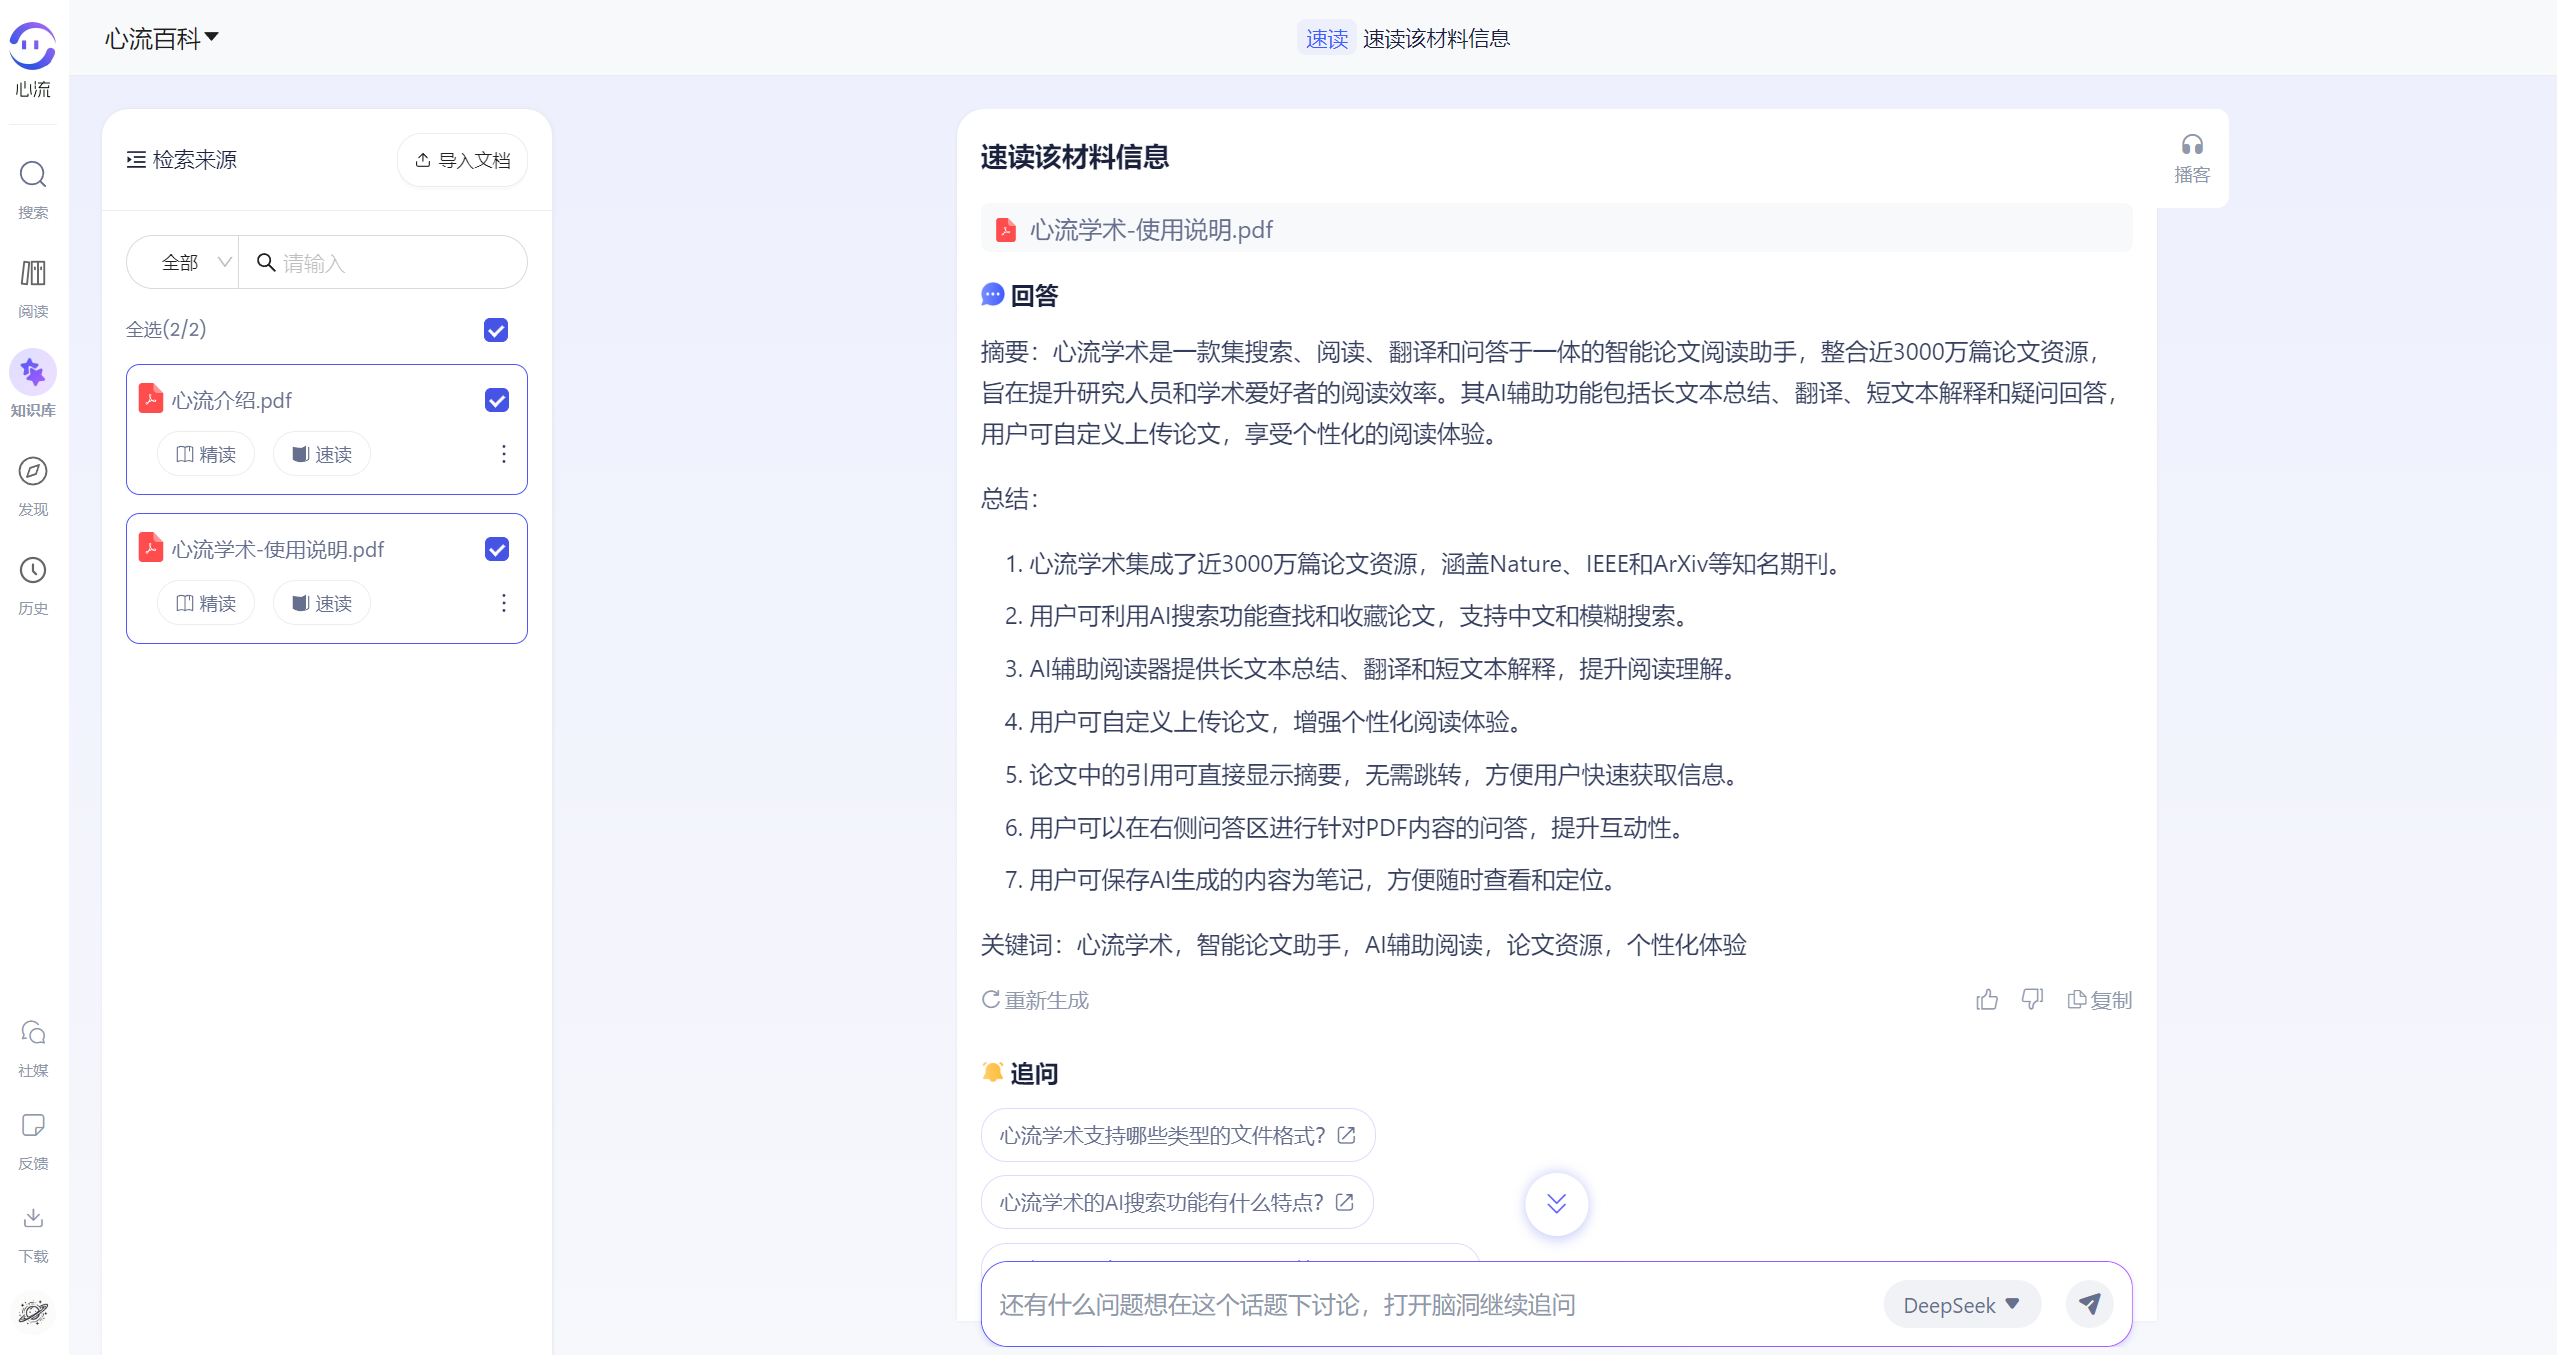Viewport: 2557px width, 1355px height.
Task: Click the thumbs-down icon under the answer
Action: (2032, 999)
